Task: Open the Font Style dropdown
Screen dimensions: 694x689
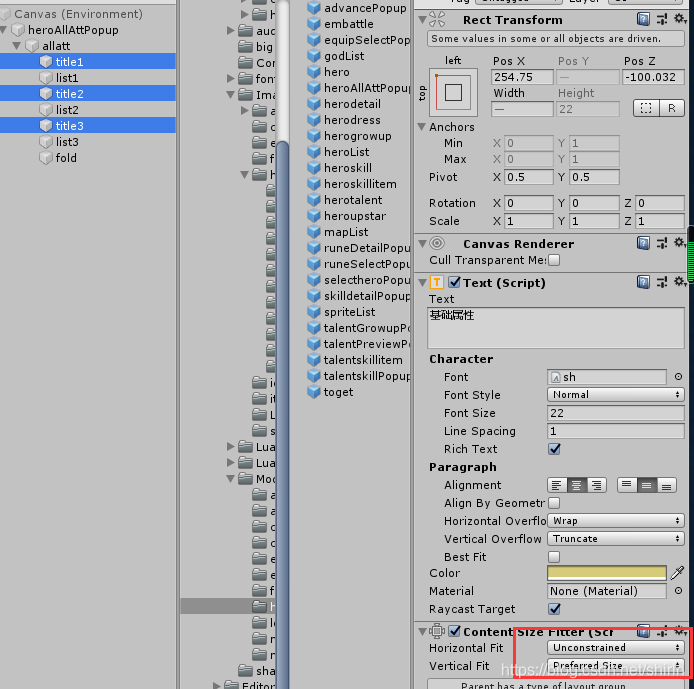Action: 616,395
